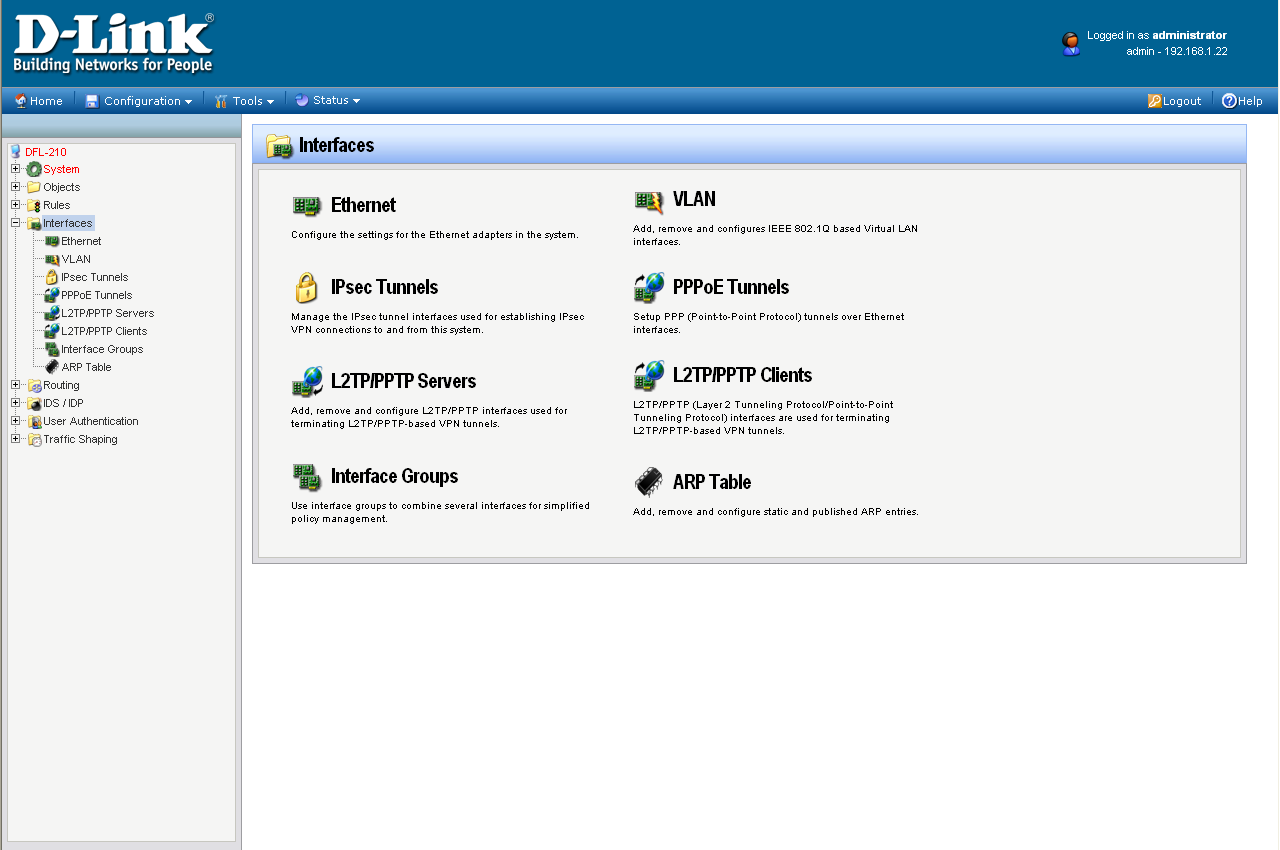Open the L2TP/PPTP Clients heading link
The width and height of the screenshot is (1280, 850).
(742, 375)
